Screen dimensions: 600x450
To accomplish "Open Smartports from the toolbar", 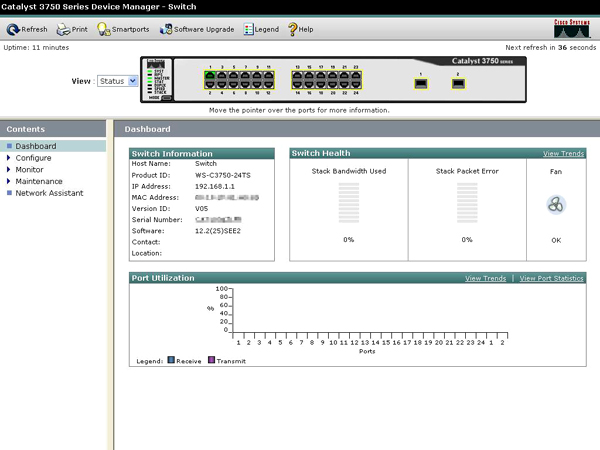I will (123, 29).
